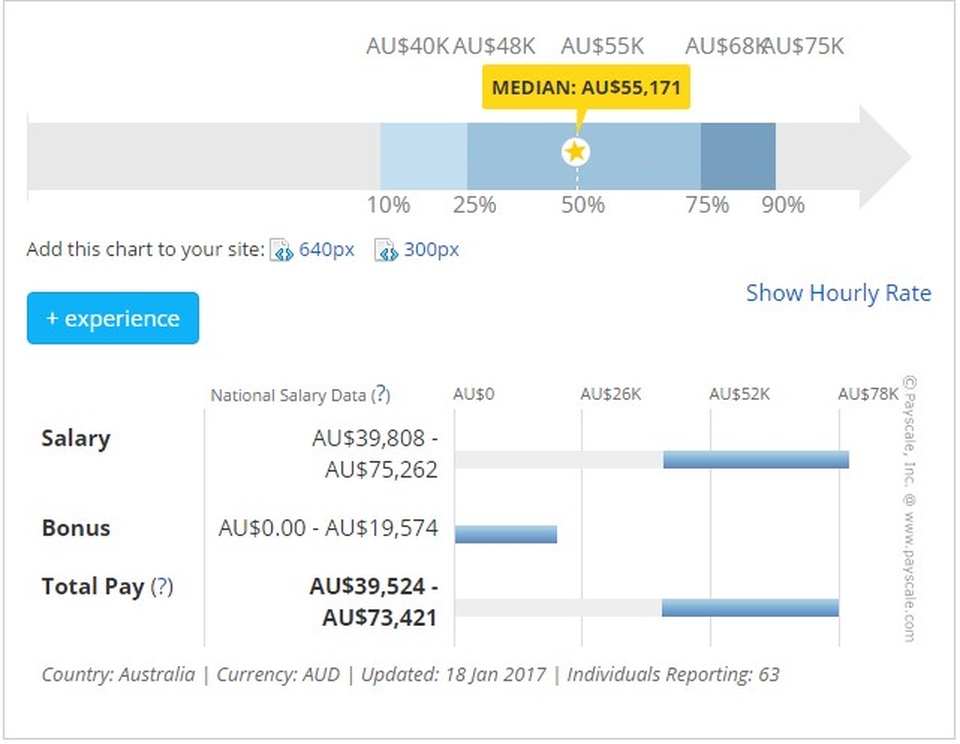Open National Salary Data help question mark
This screenshot has width=960, height=744.
click(381, 395)
